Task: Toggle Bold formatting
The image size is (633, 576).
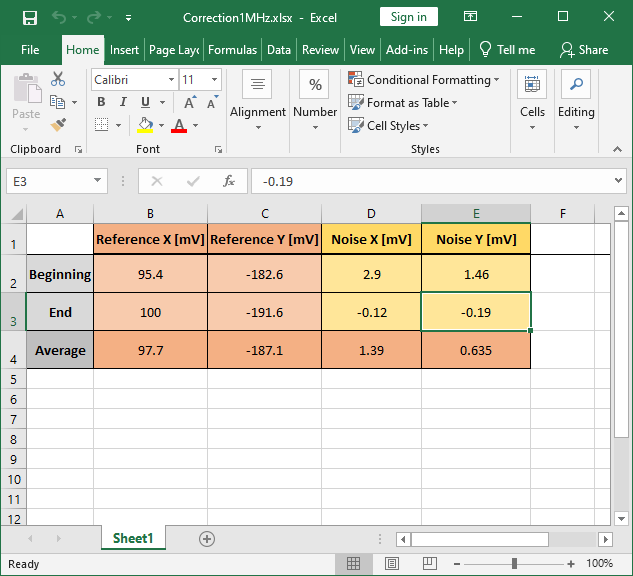Action: [101, 102]
